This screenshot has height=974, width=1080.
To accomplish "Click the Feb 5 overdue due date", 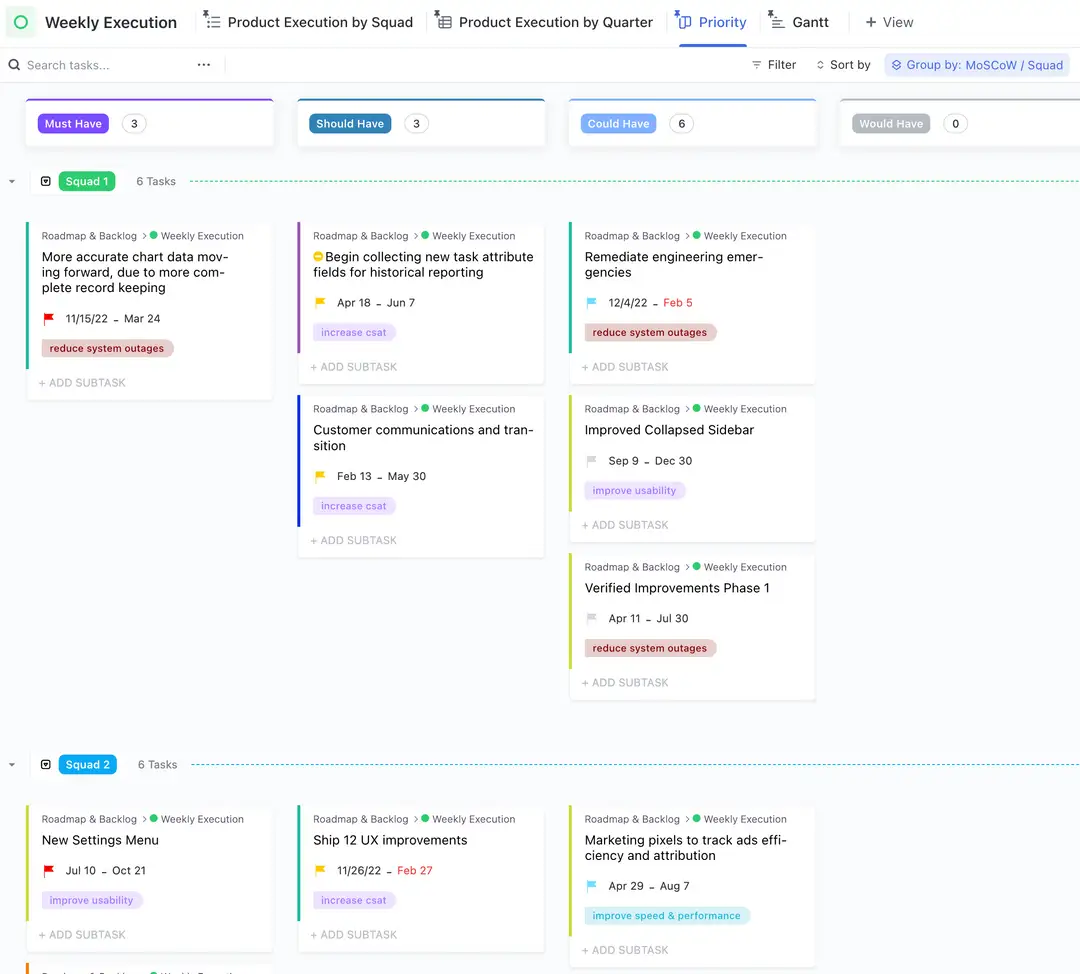I will (x=678, y=303).
